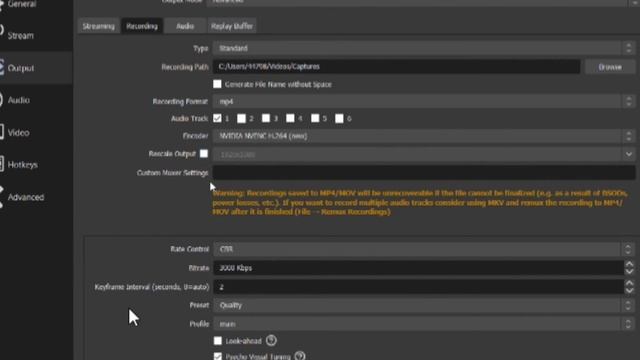Open the Advanced settings section

pyautogui.click(x=25, y=197)
